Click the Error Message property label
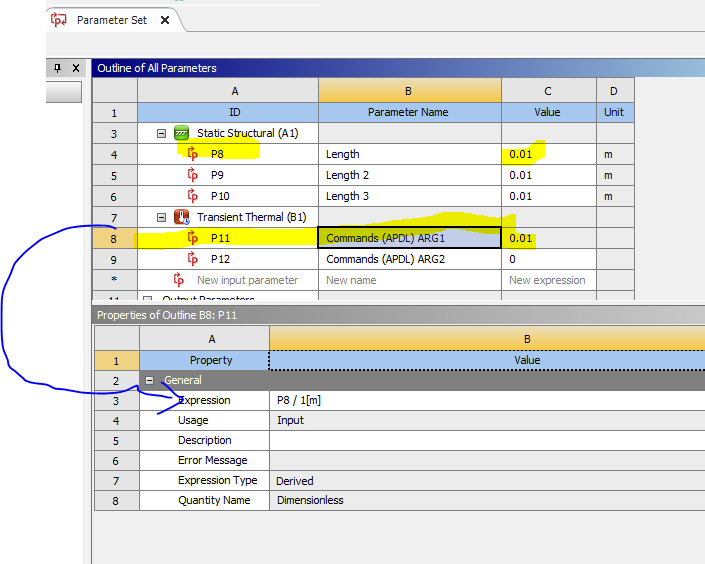Viewport: 705px width, 564px height. [x=213, y=460]
